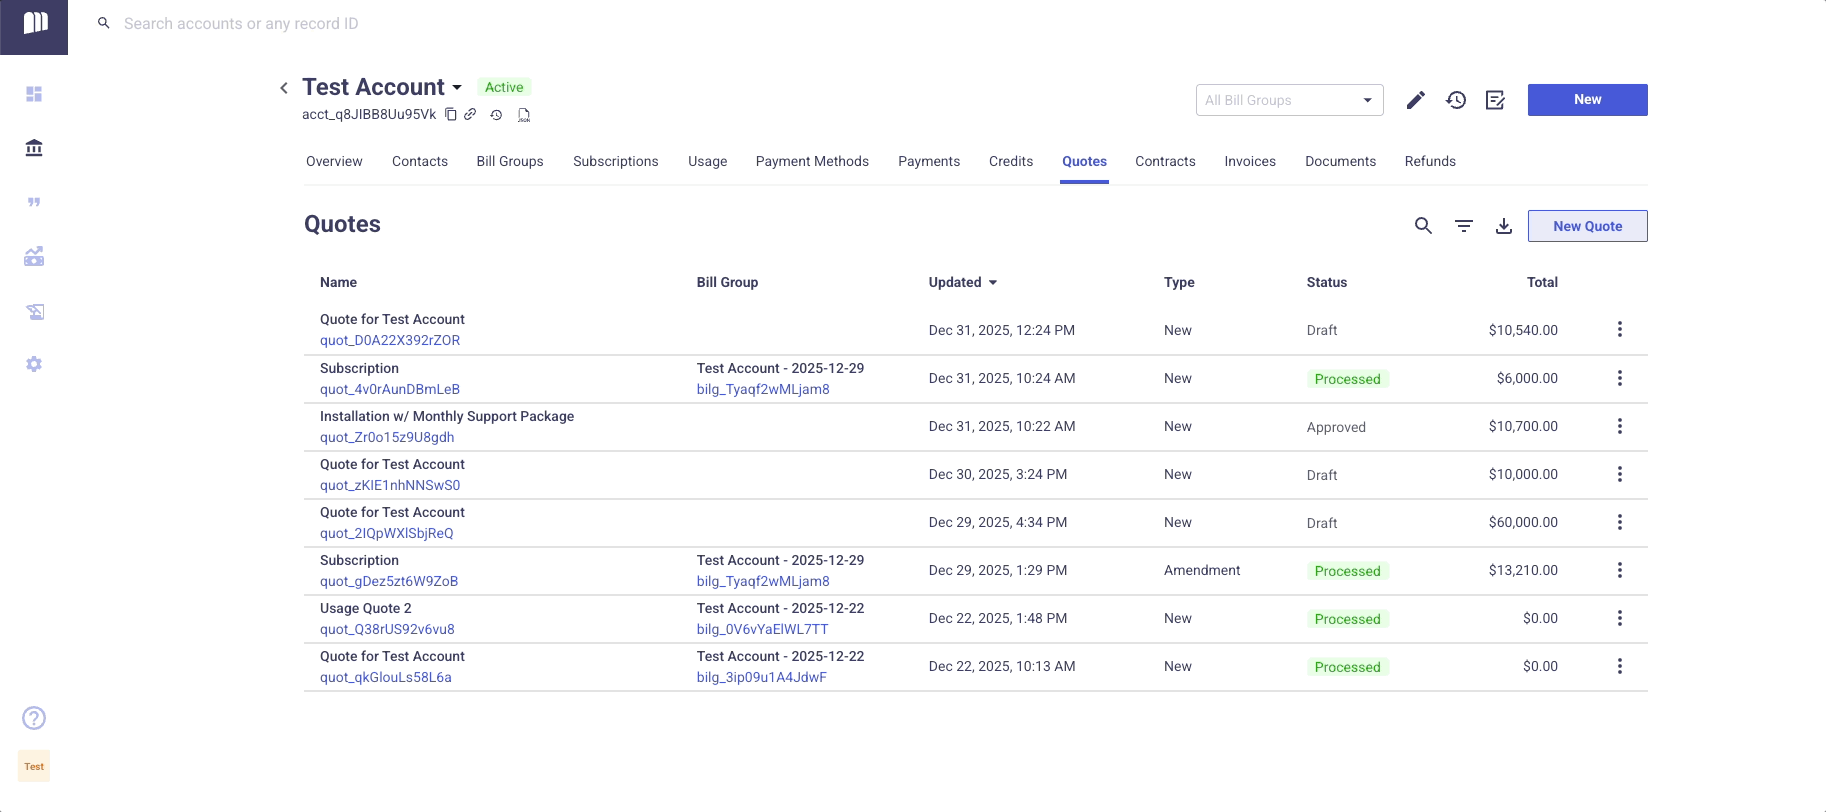Search quotes with magnifier icon
Screen dimensions: 1826x812
1424,226
